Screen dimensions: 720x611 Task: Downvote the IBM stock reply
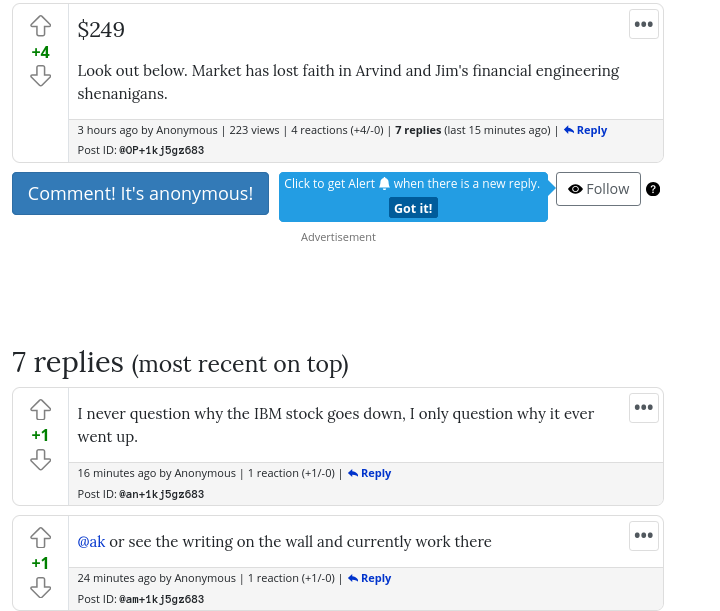coord(40,460)
